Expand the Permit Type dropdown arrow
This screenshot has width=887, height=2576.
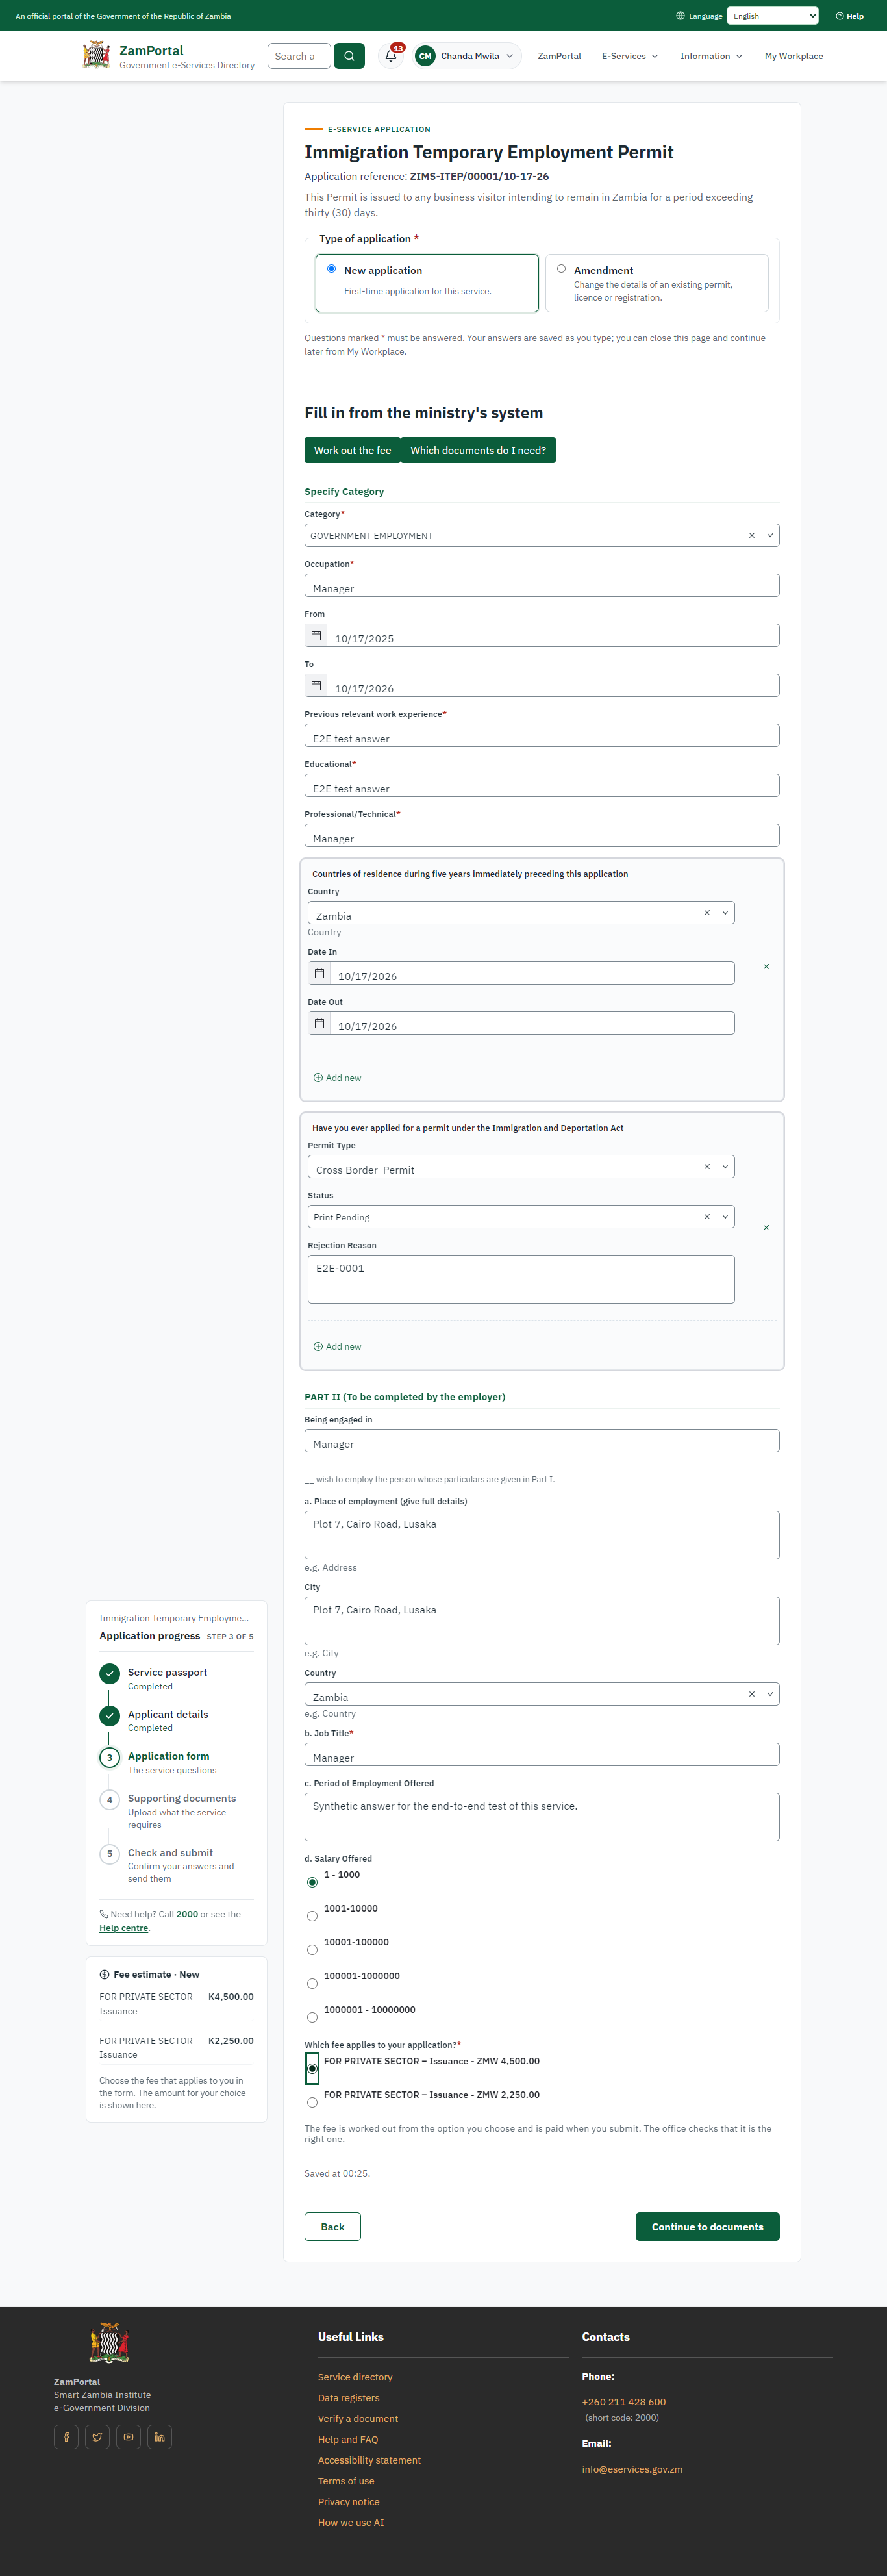725,1166
